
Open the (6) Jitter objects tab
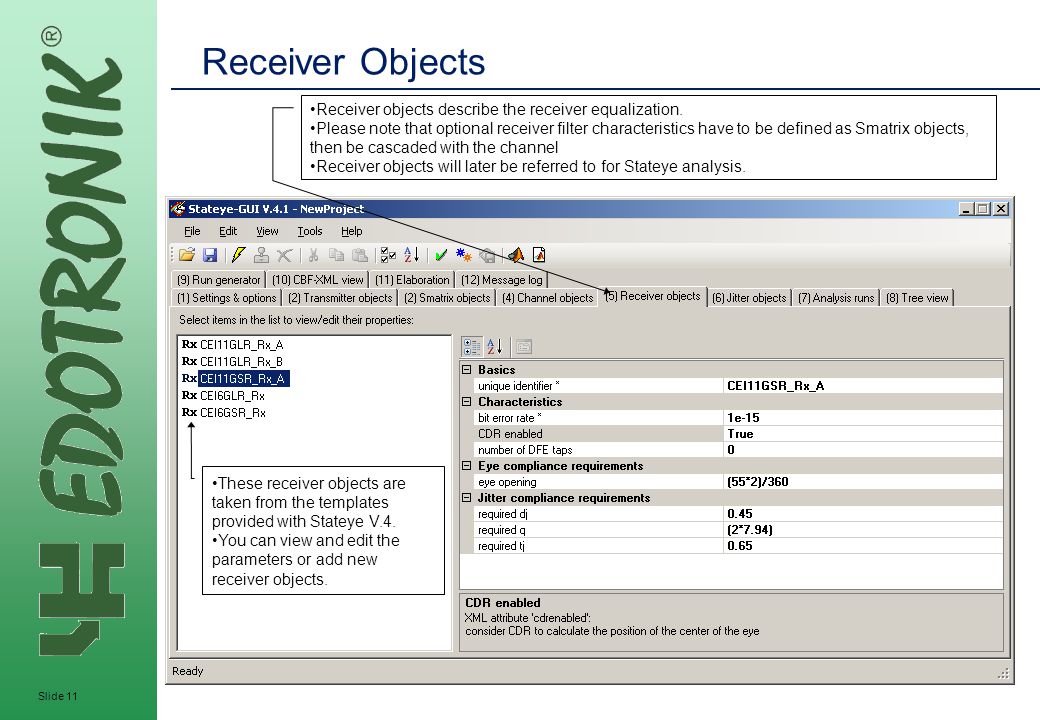click(749, 298)
